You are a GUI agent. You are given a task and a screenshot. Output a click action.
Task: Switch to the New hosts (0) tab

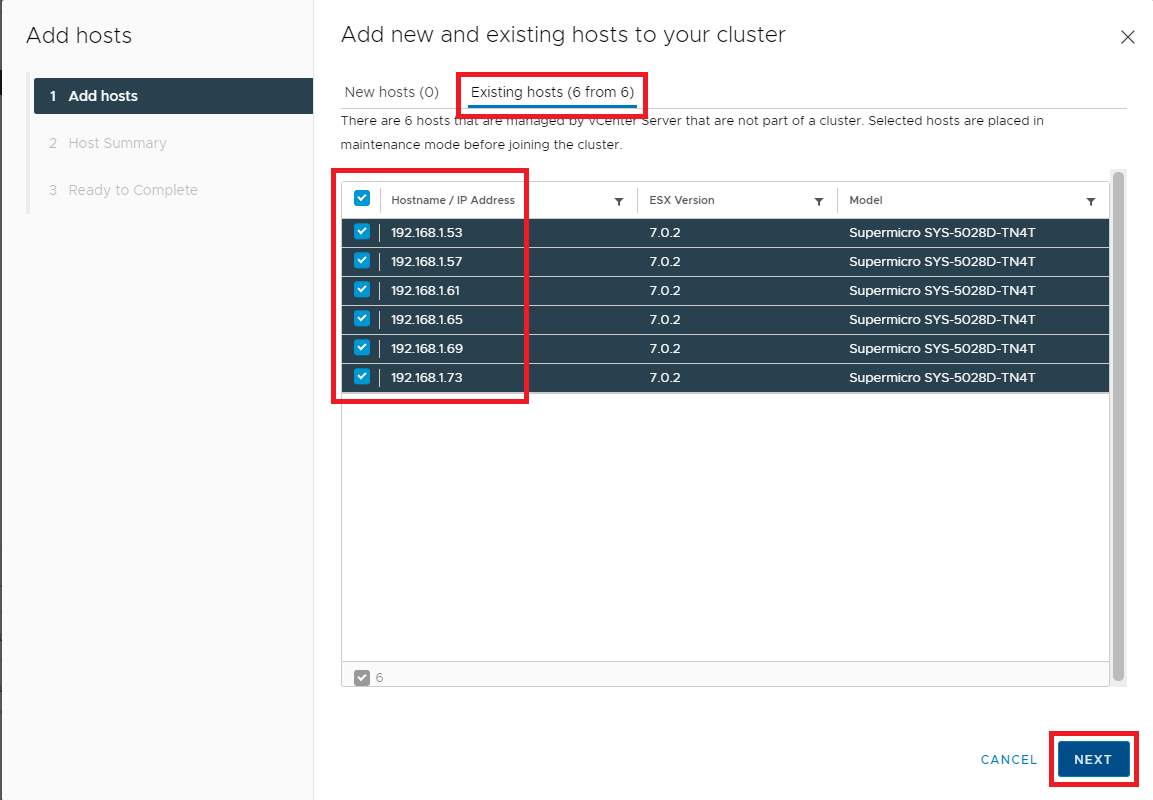(x=391, y=92)
